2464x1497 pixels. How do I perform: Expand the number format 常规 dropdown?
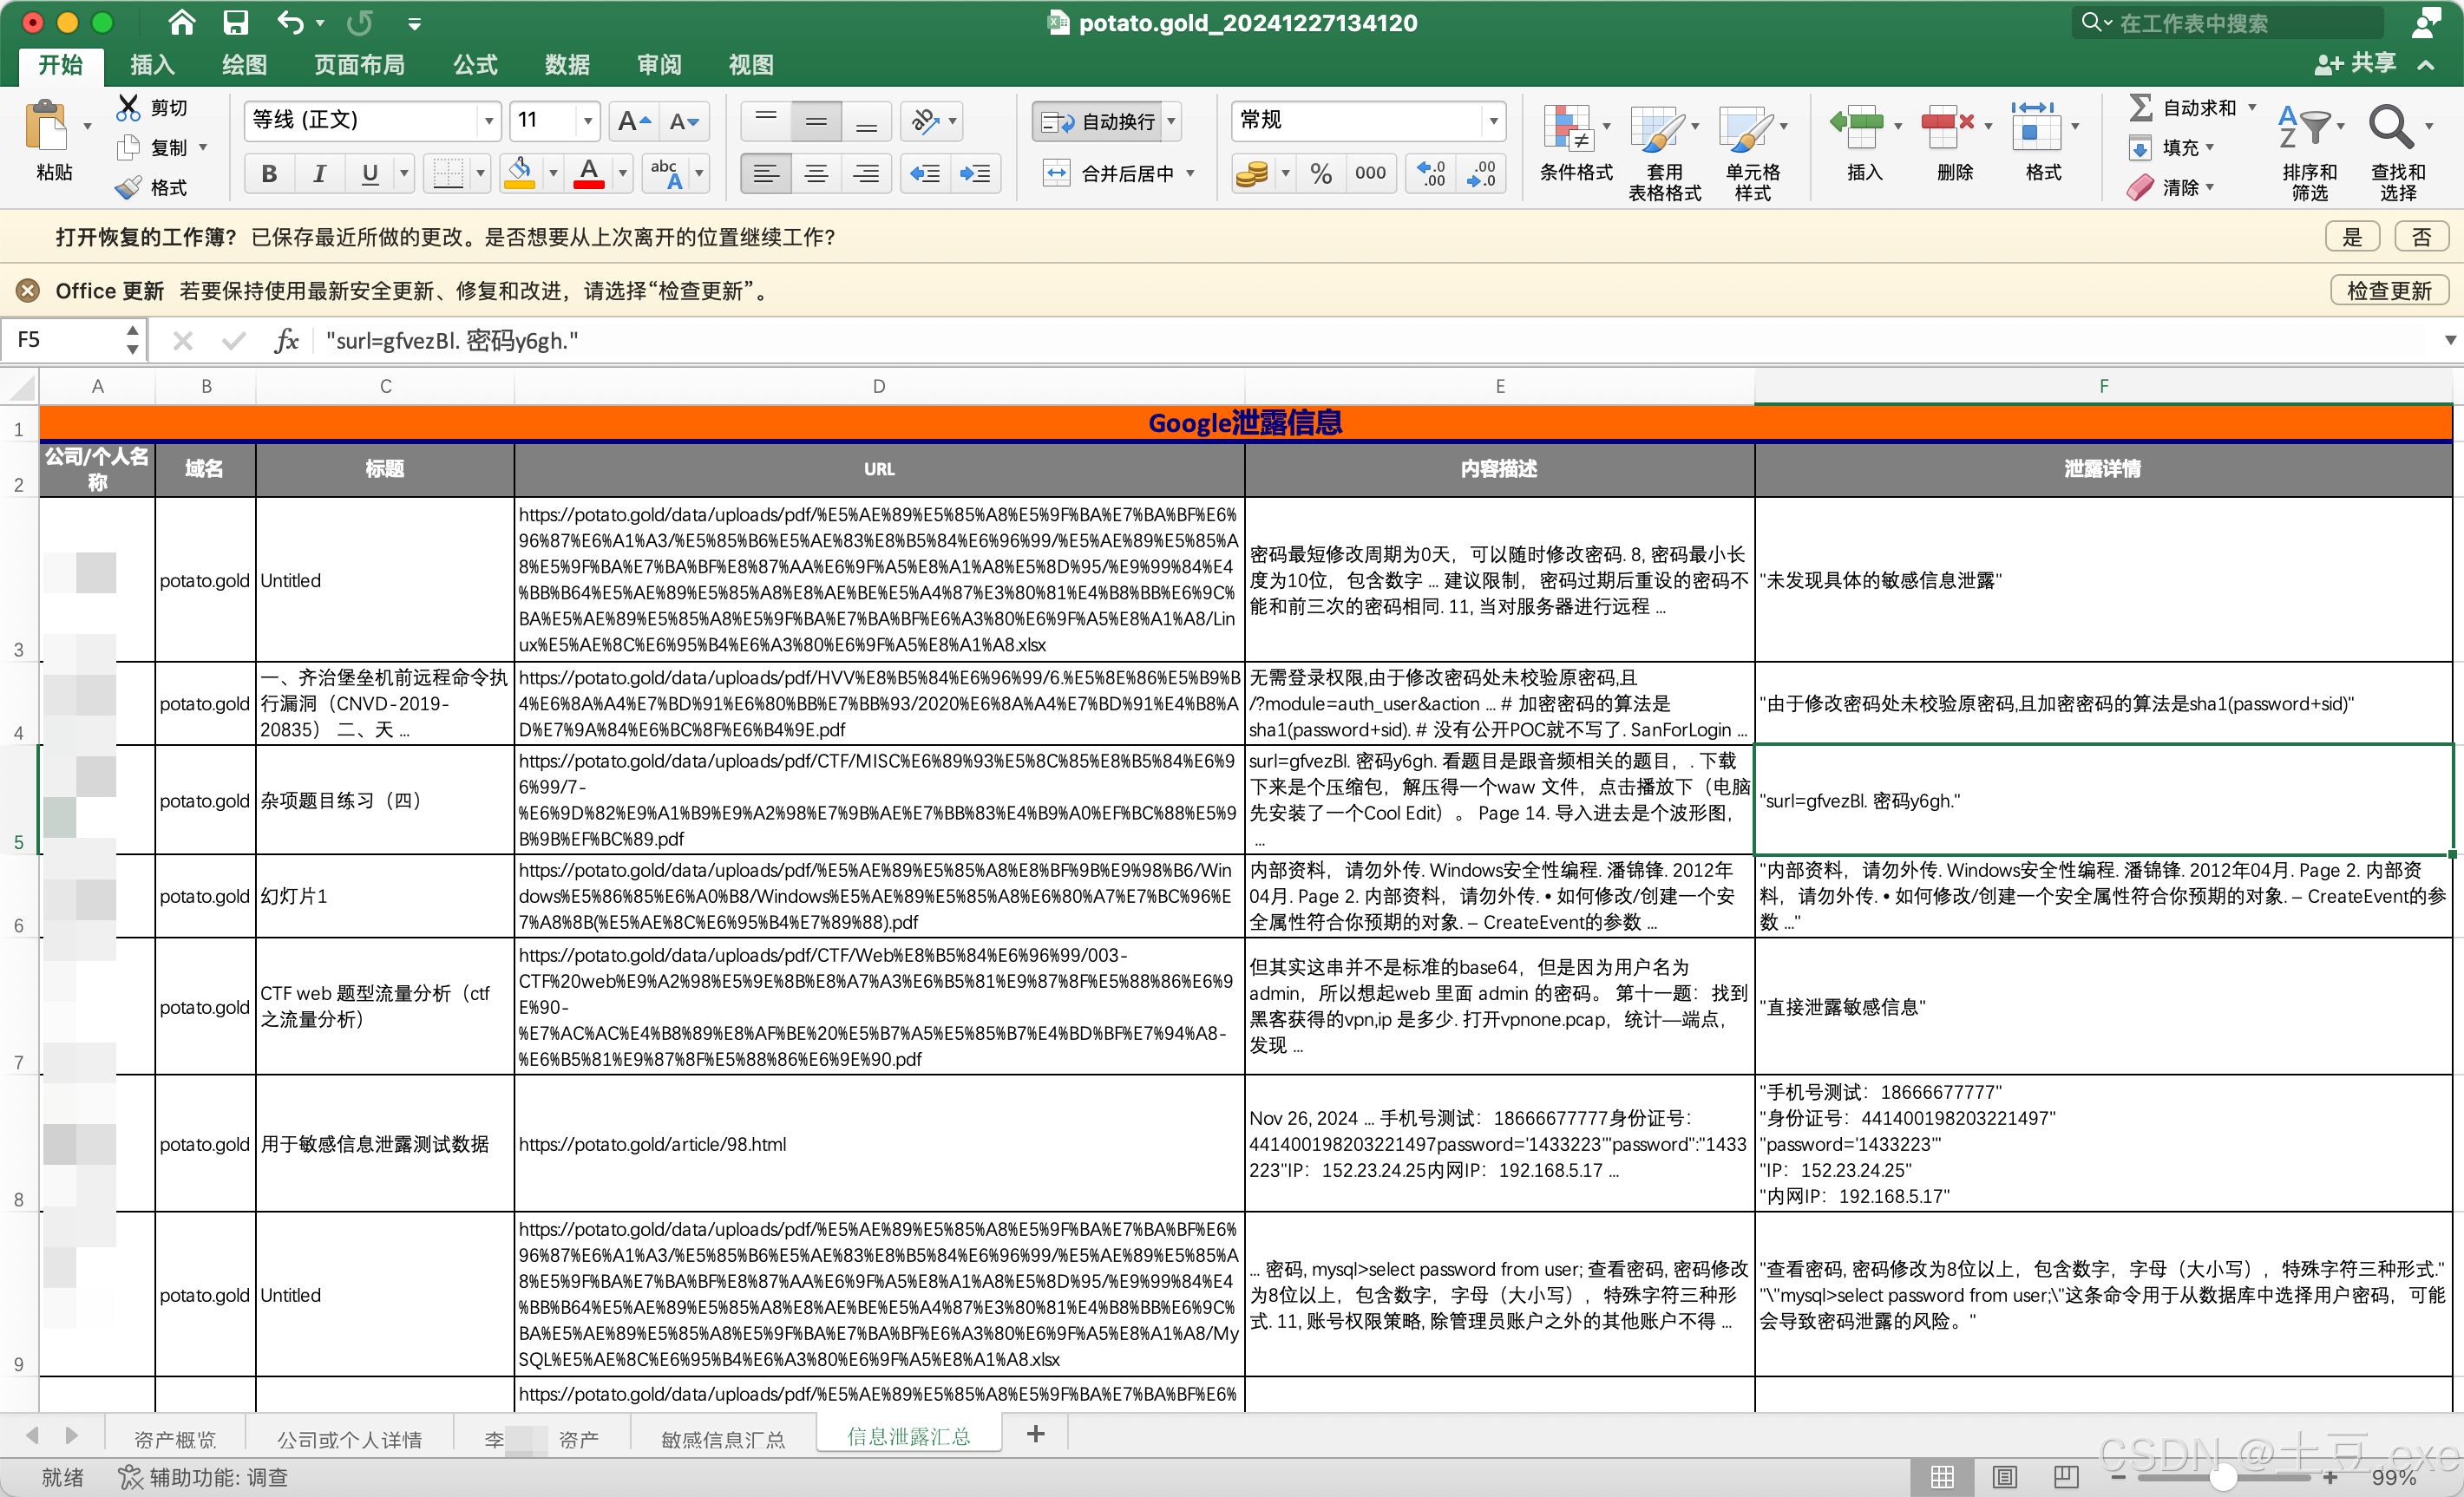click(x=1492, y=121)
